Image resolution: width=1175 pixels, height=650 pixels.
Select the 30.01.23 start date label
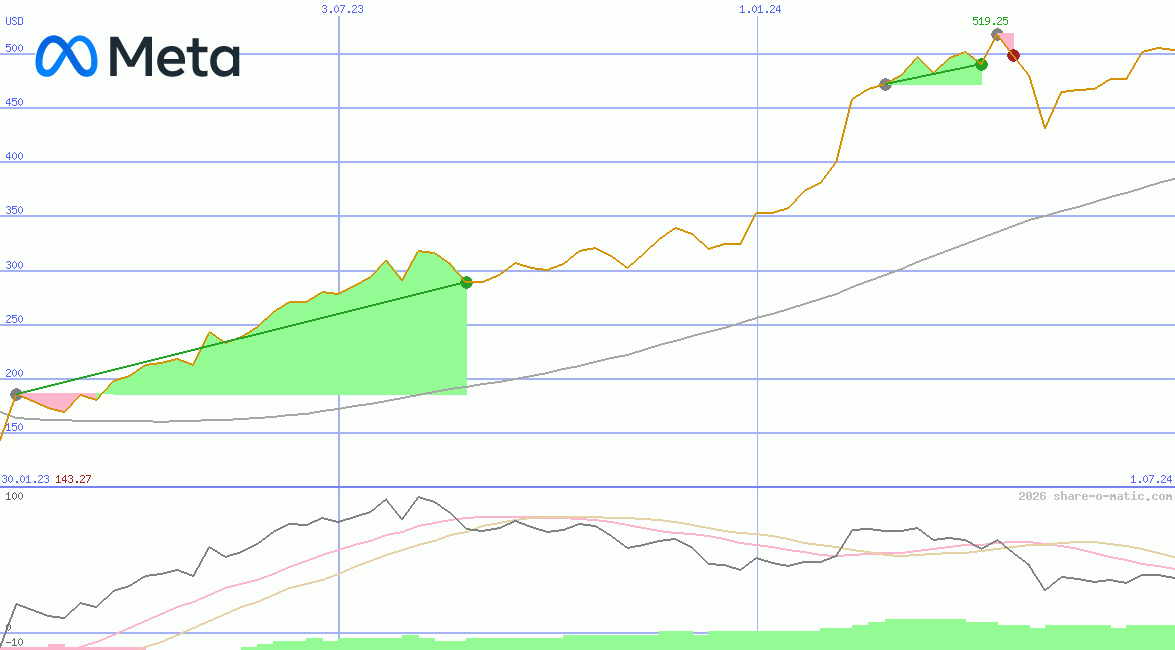tap(26, 479)
